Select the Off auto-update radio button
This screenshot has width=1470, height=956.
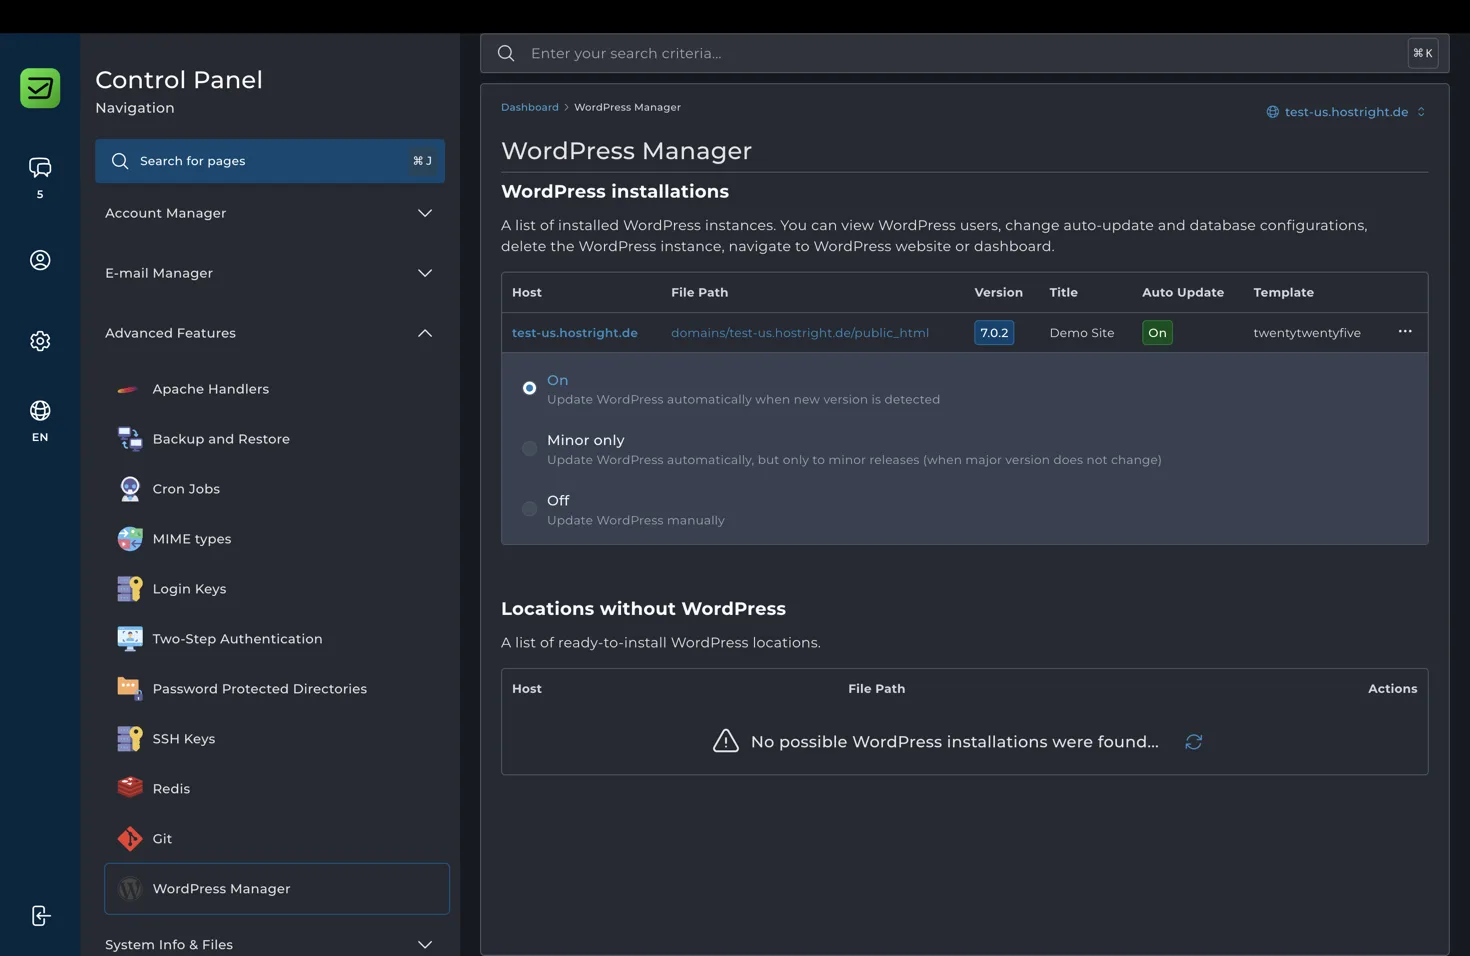pyautogui.click(x=529, y=509)
